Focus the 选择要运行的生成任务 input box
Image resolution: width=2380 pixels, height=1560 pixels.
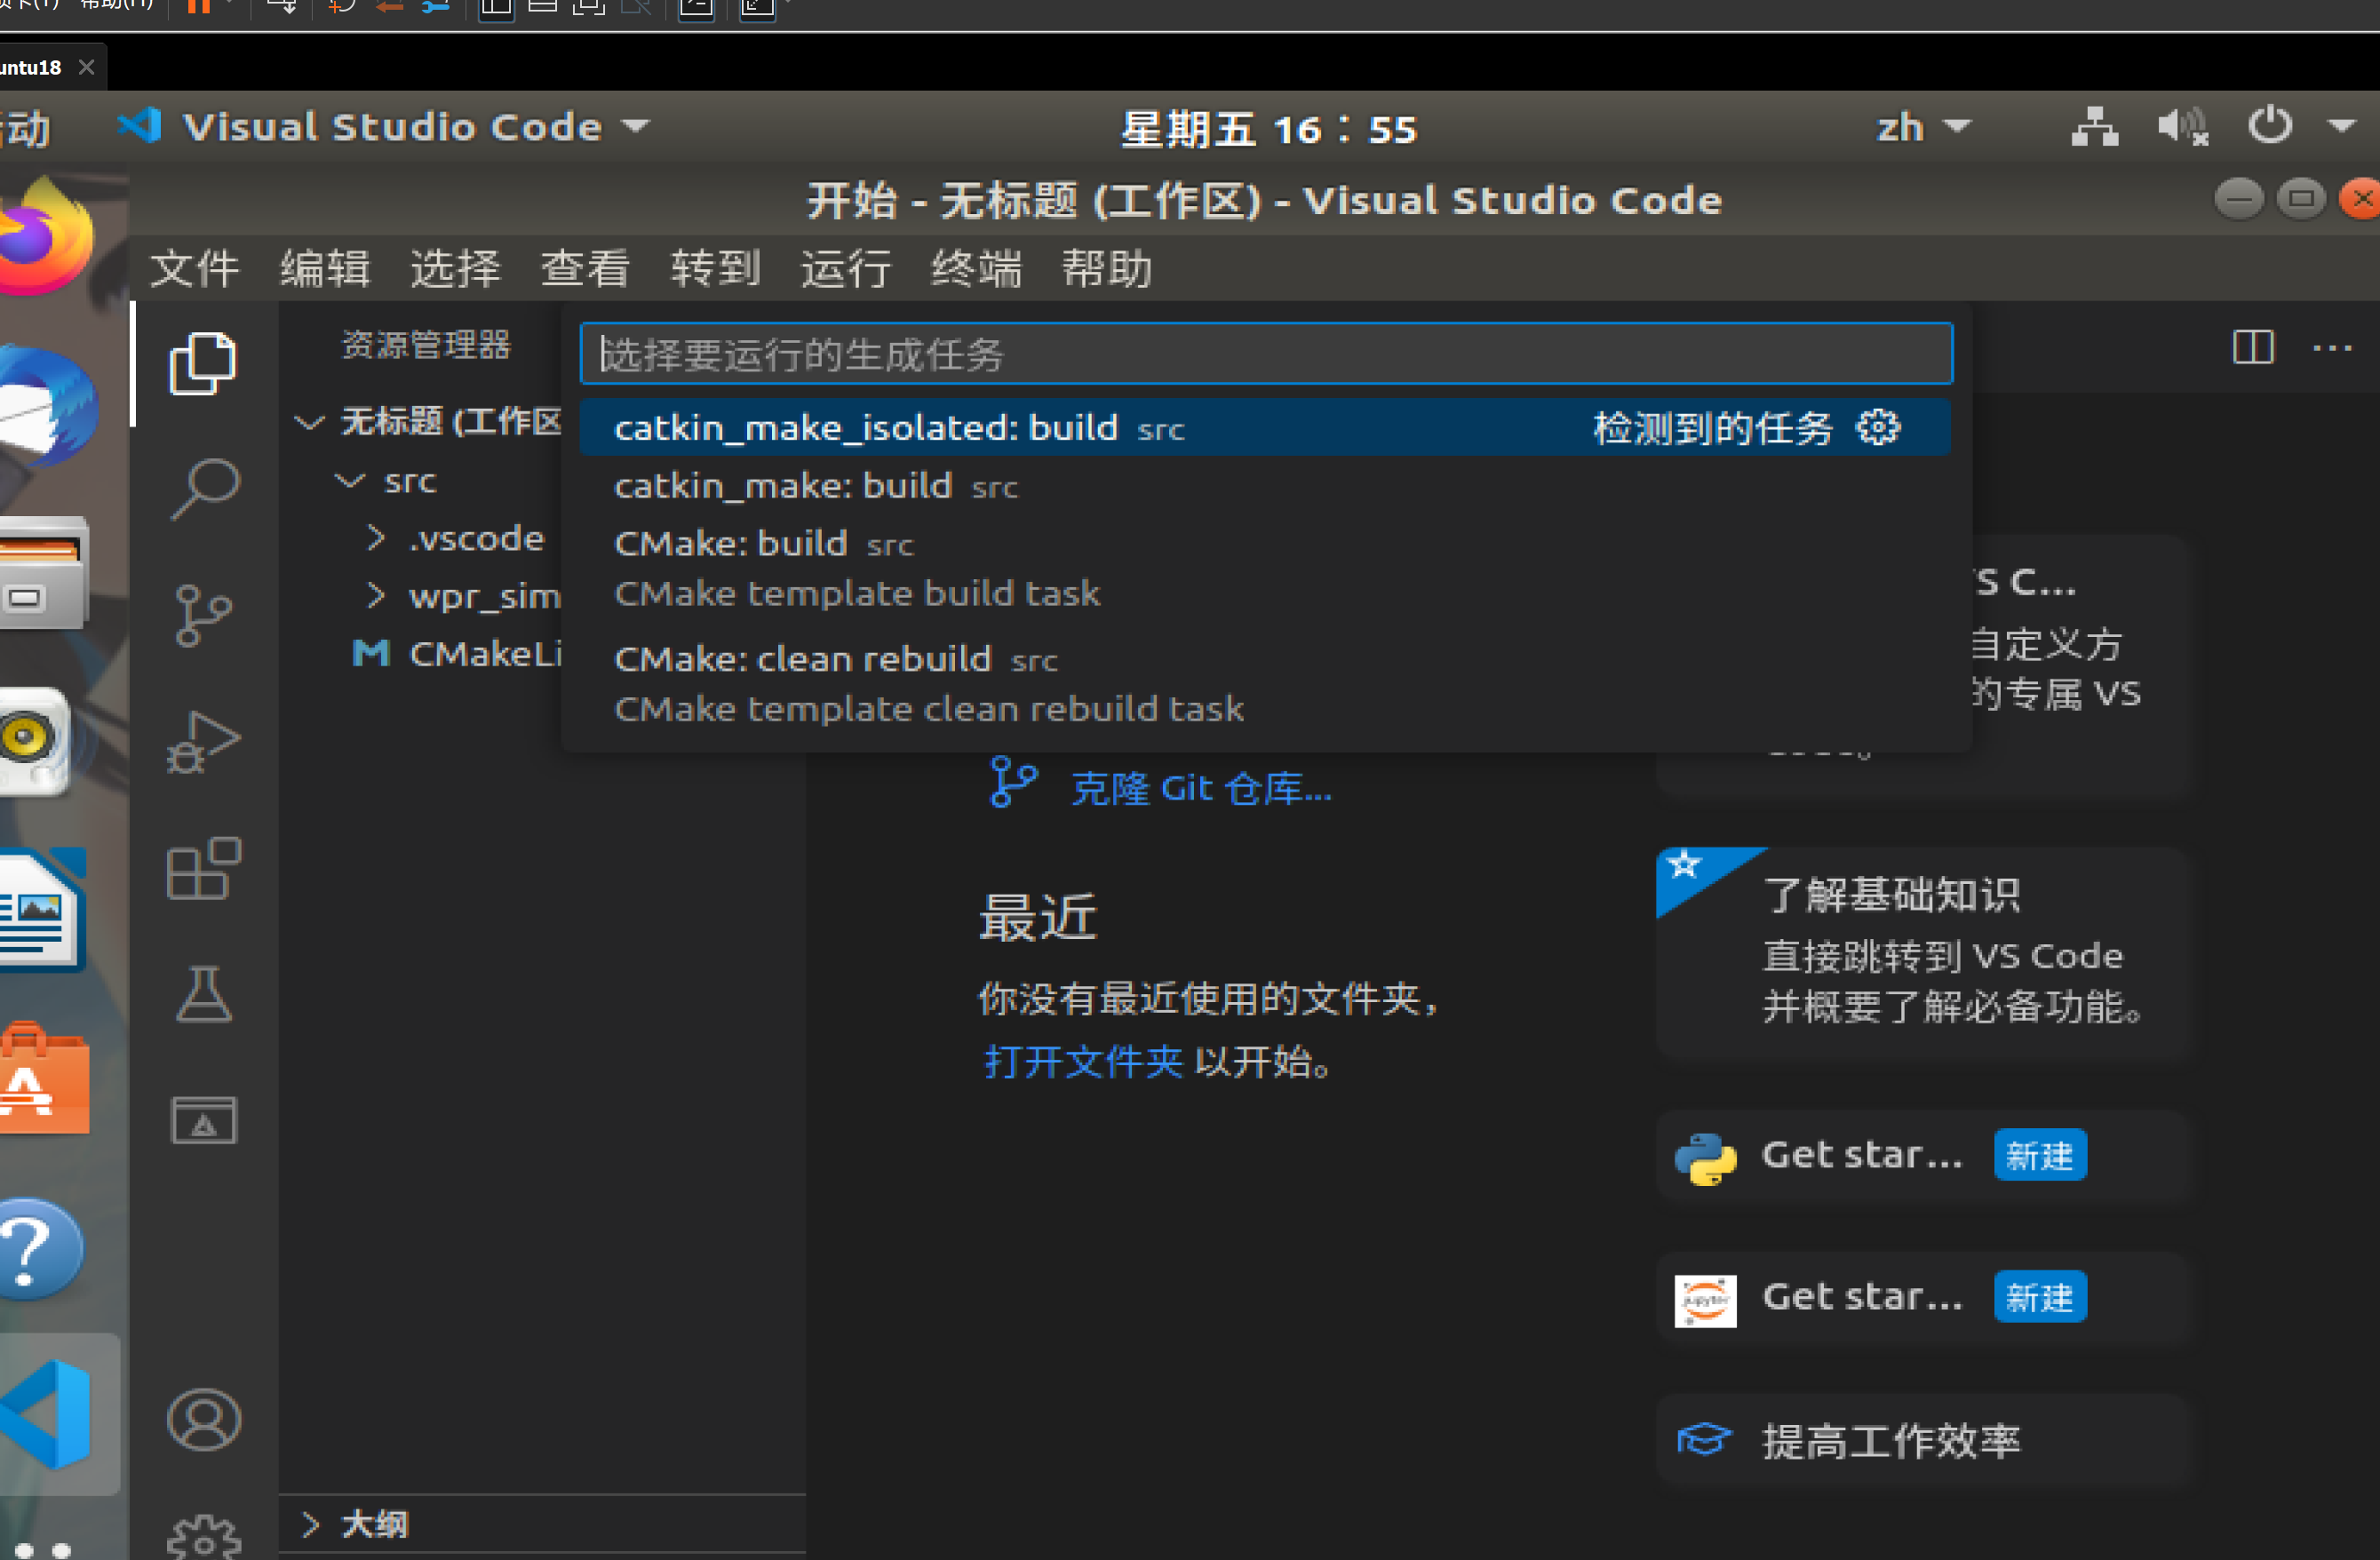point(1266,353)
